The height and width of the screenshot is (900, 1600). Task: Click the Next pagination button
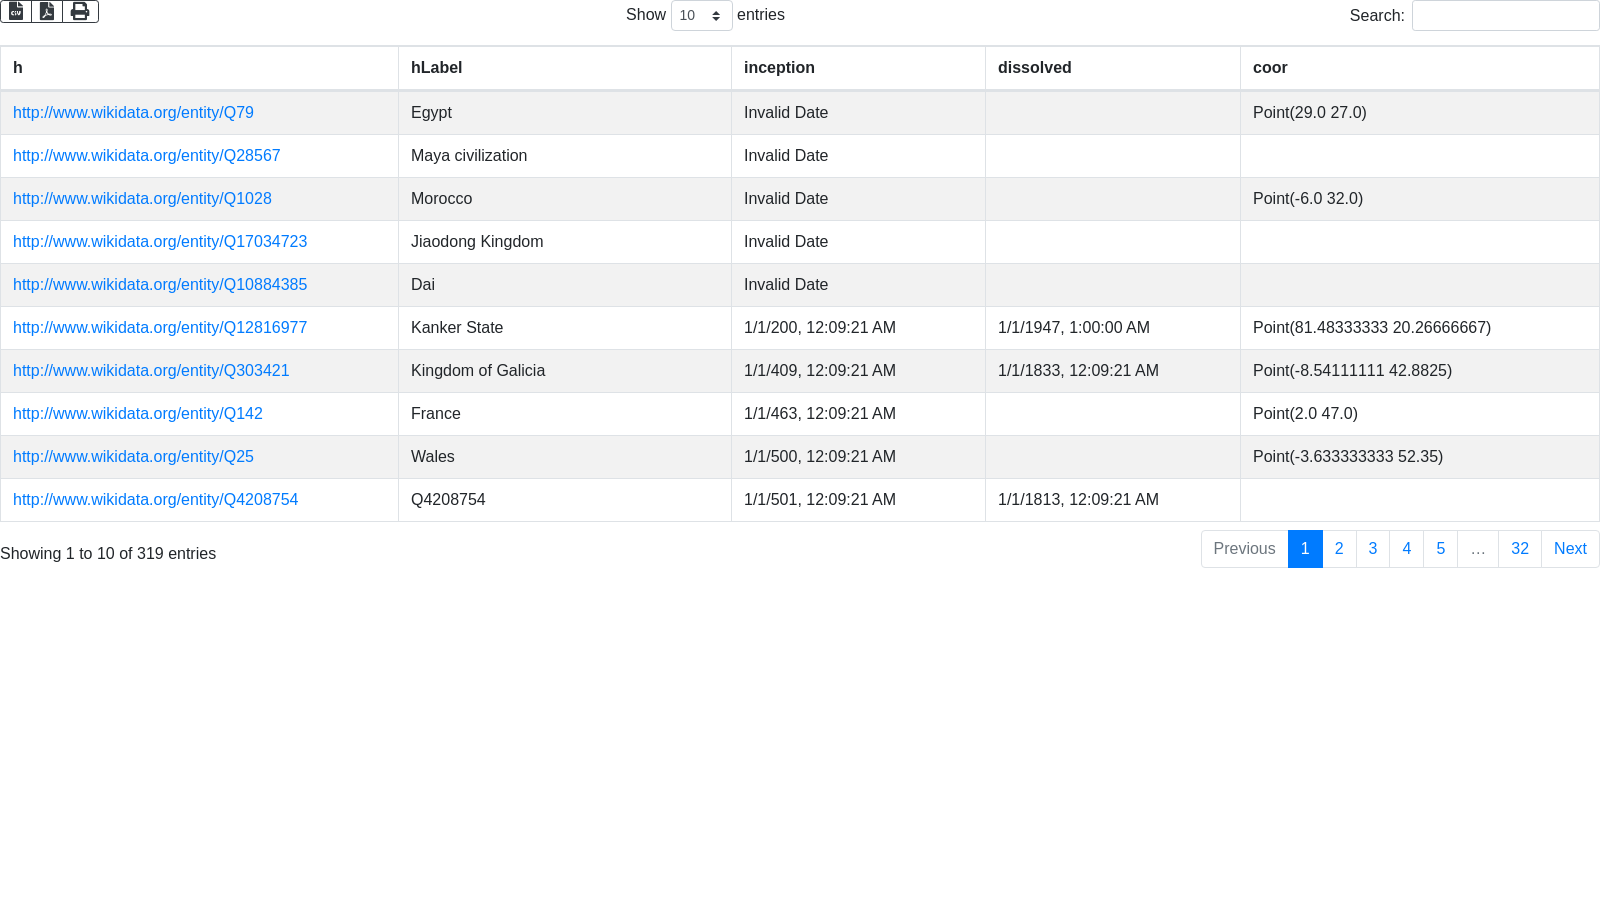(1570, 549)
